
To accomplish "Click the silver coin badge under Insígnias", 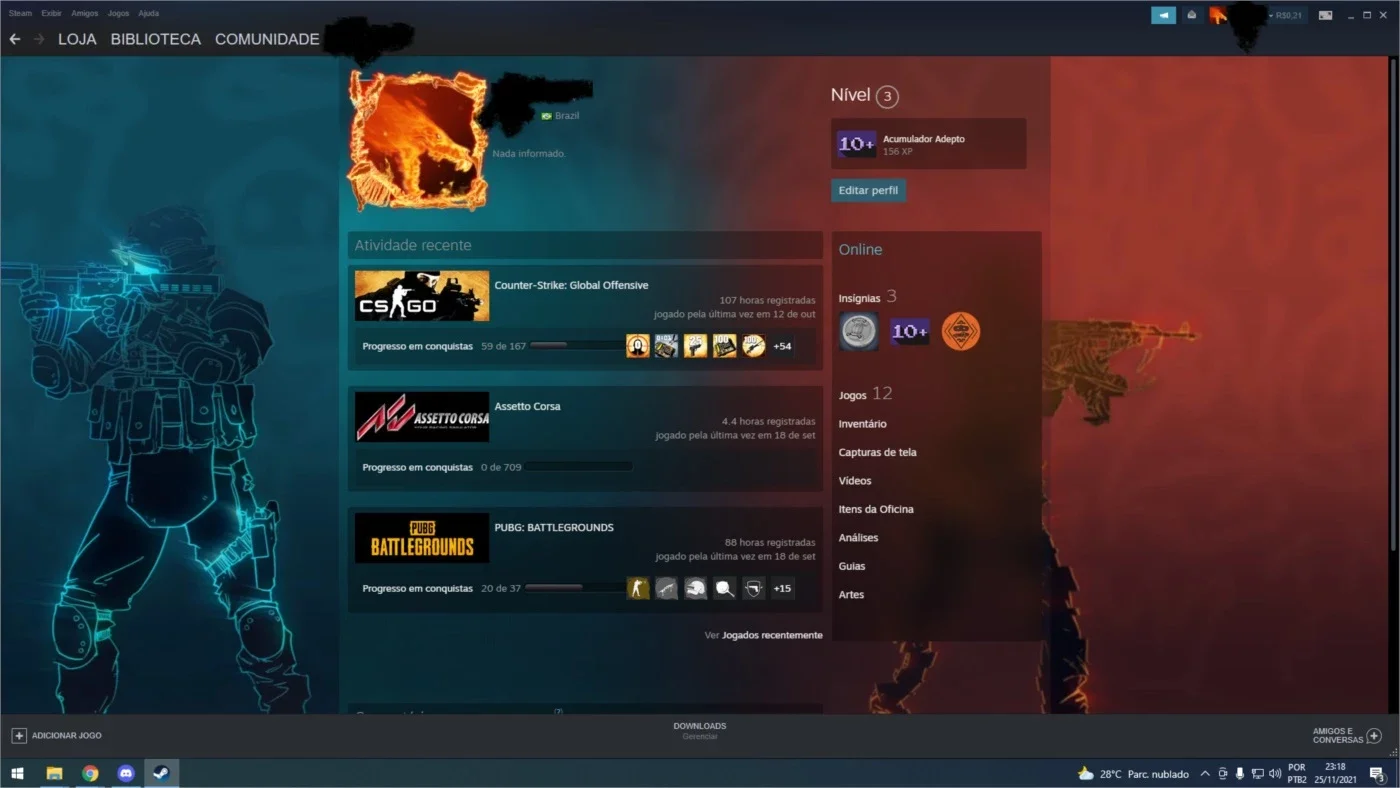I will point(858,332).
